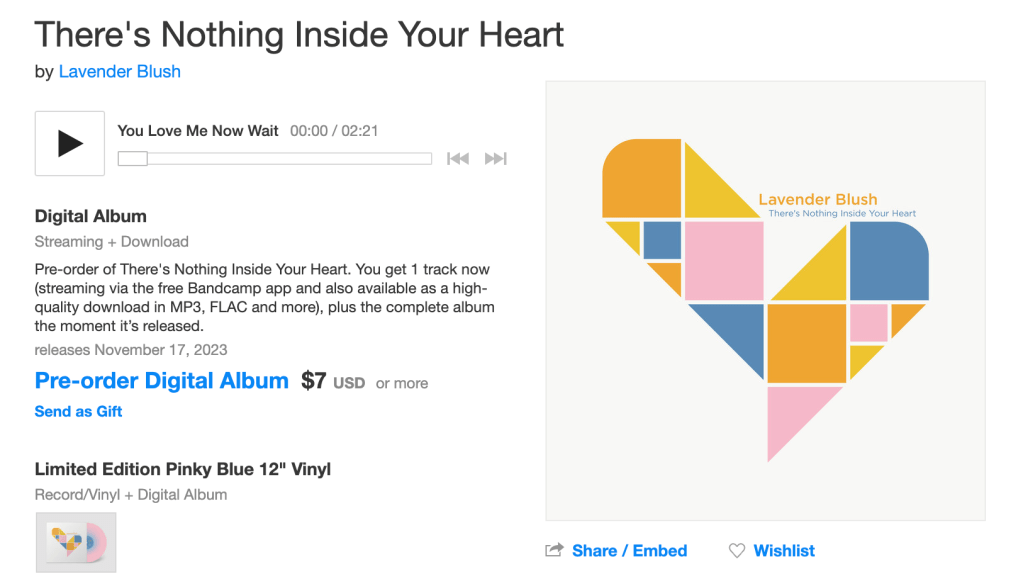The height and width of the screenshot is (574, 1023).
Task: Click Pre-order Digital Album link
Action: point(161,381)
